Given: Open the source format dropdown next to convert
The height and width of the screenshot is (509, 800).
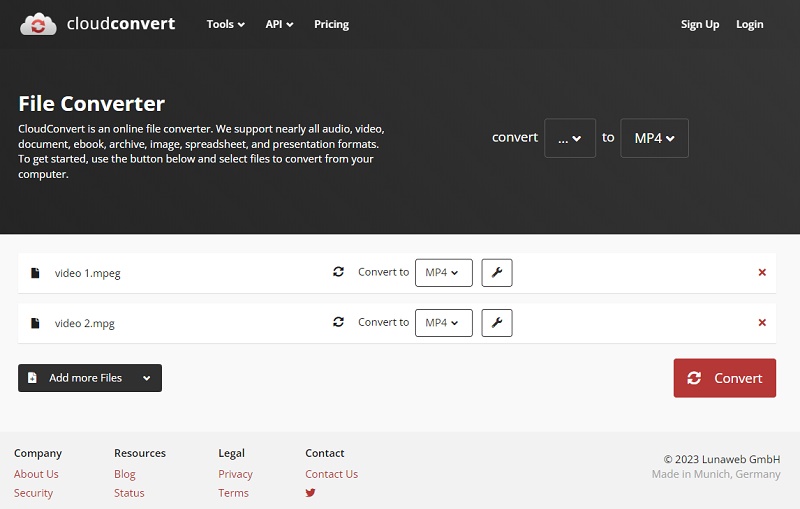Looking at the screenshot, I should click(x=570, y=138).
